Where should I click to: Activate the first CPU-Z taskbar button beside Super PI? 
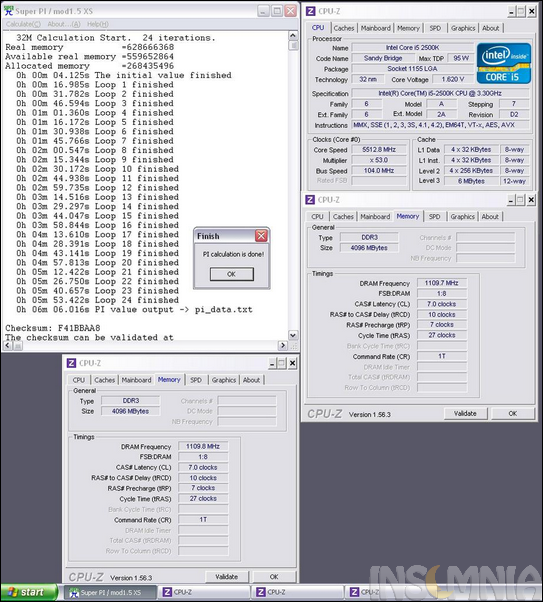point(204,592)
